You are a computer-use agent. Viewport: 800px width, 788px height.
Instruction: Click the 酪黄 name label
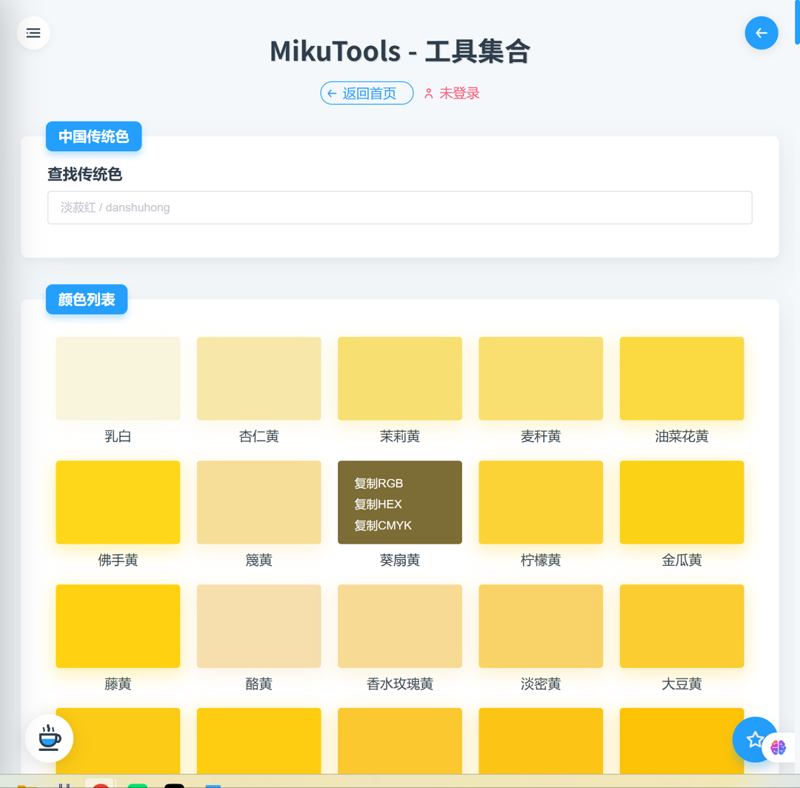[x=259, y=684]
